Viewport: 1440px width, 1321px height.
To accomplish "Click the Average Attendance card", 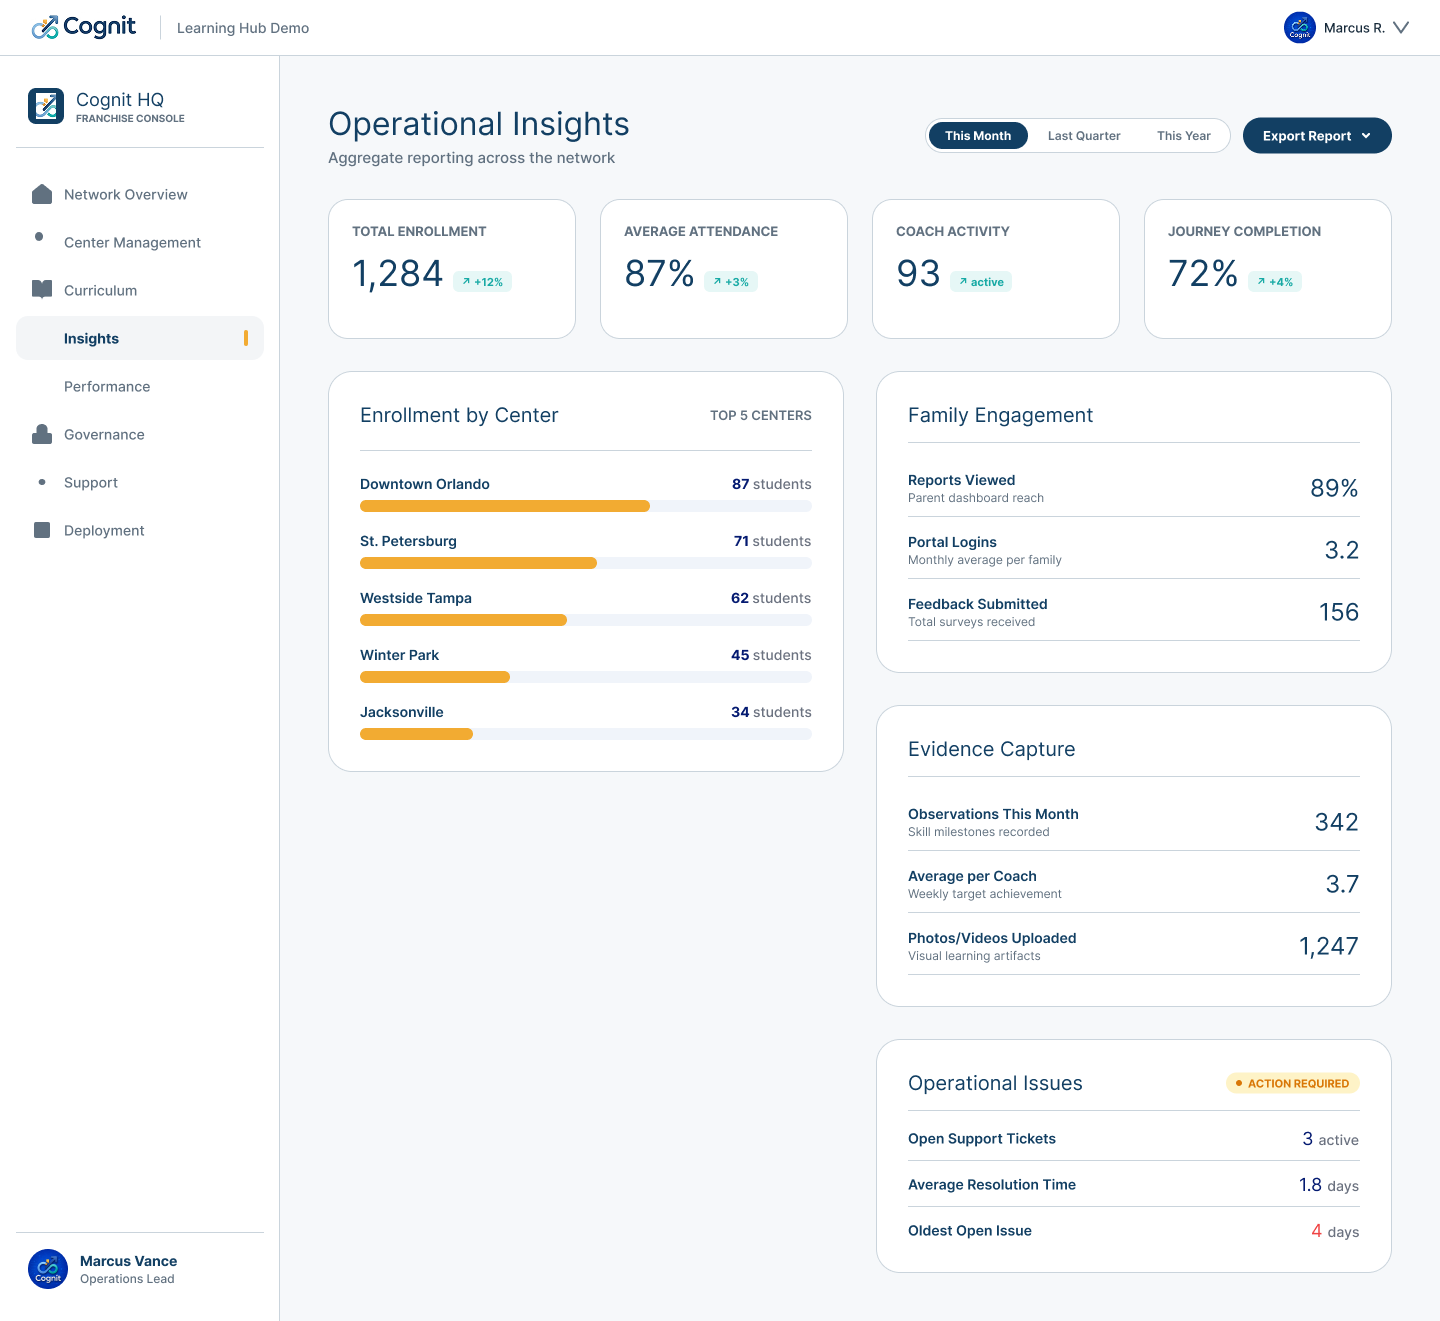I will (x=724, y=269).
